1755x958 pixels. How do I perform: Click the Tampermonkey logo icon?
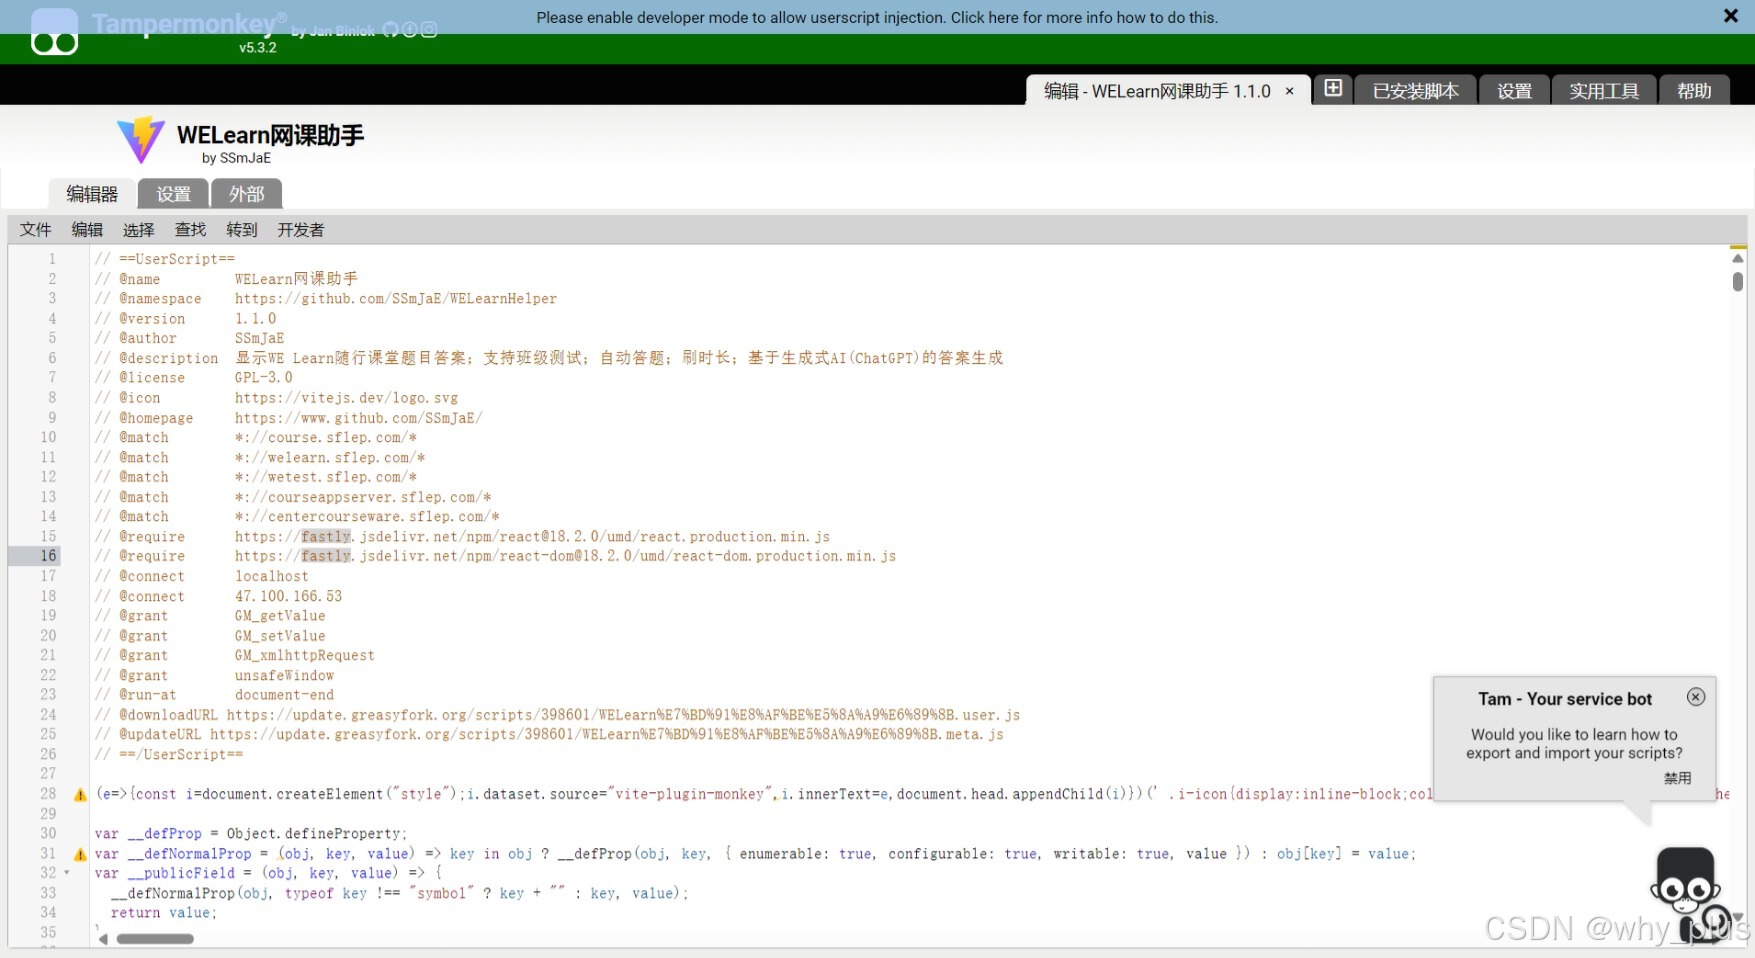54,31
